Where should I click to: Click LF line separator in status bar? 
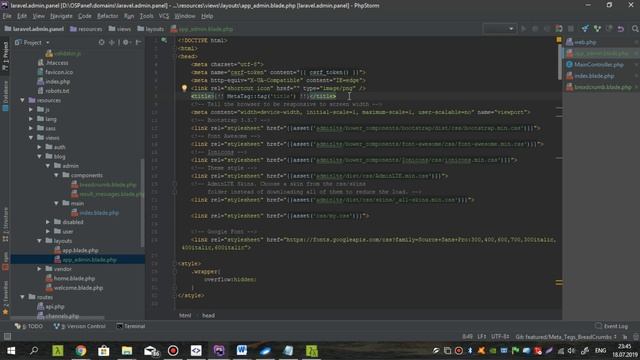(x=482, y=337)
